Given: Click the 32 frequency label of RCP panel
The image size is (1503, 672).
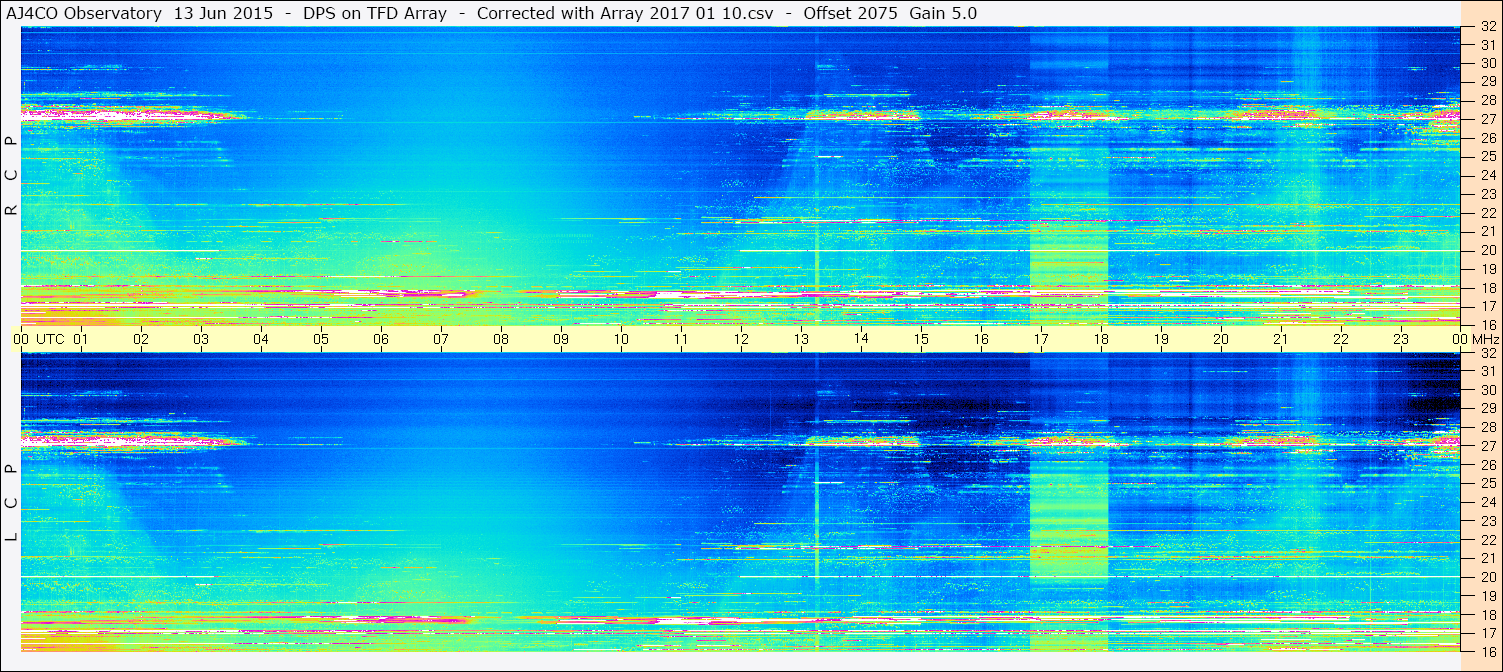Looking at the screenshot, I should pyautogui.click(x=1487, y=27).
